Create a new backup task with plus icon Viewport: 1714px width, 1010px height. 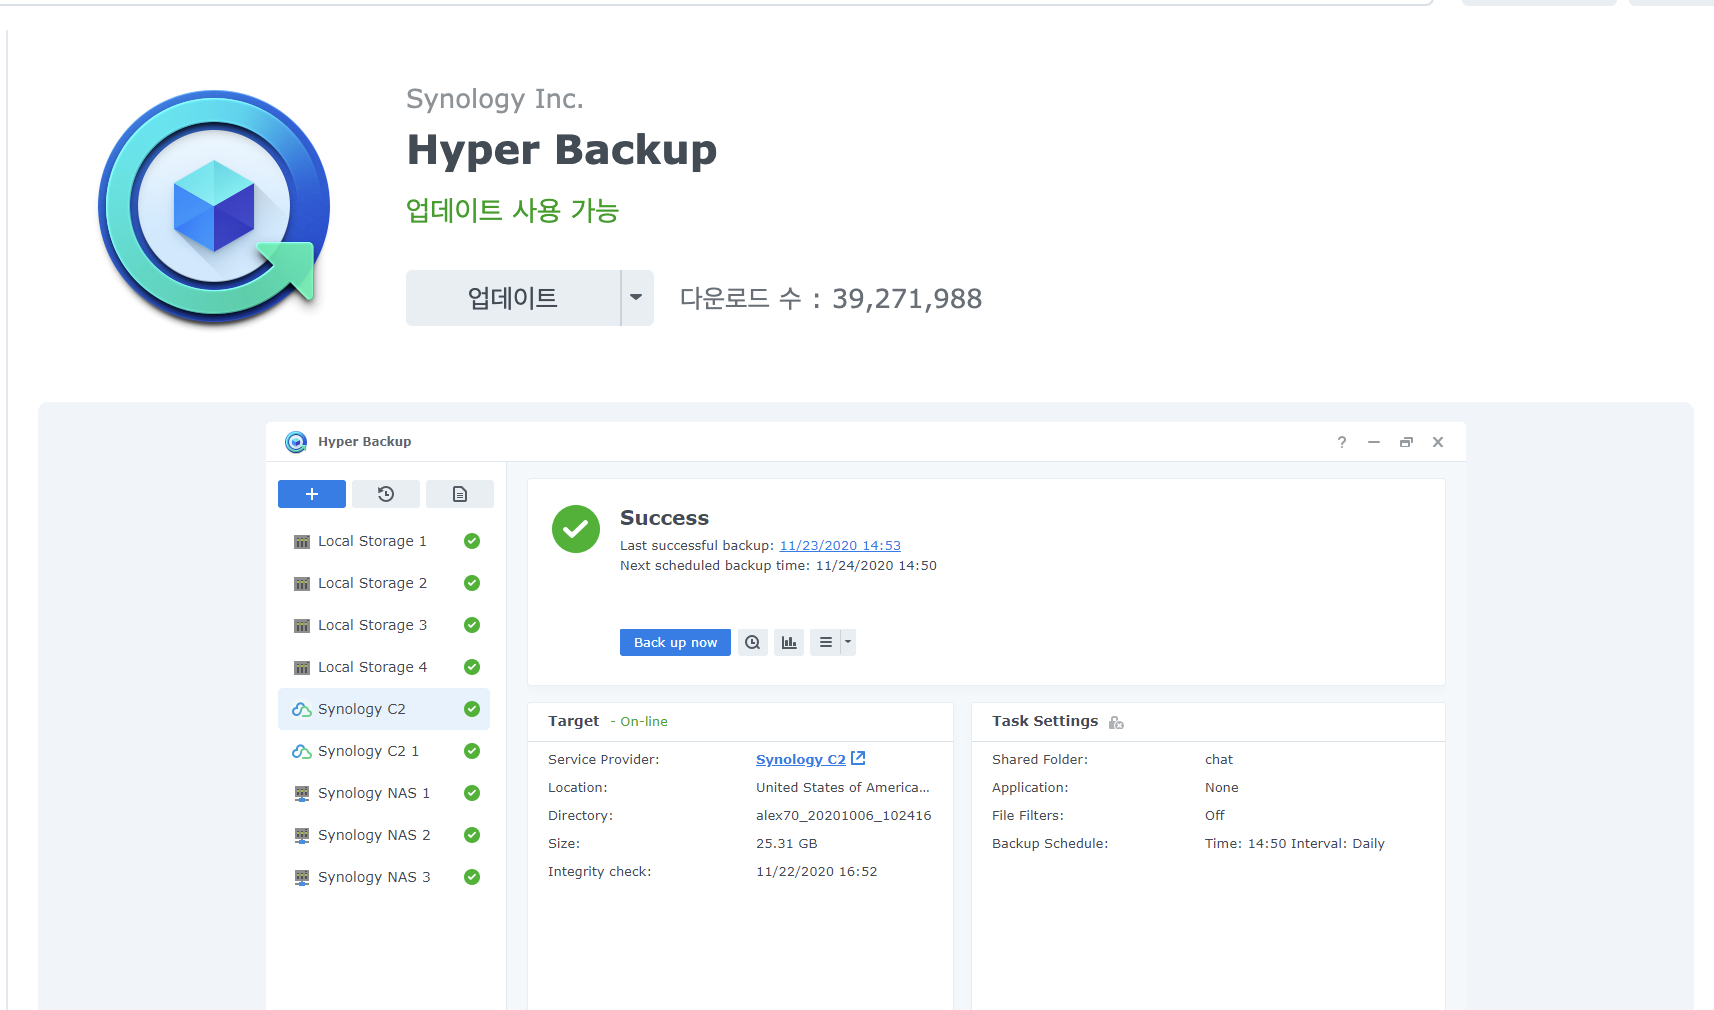311,493
